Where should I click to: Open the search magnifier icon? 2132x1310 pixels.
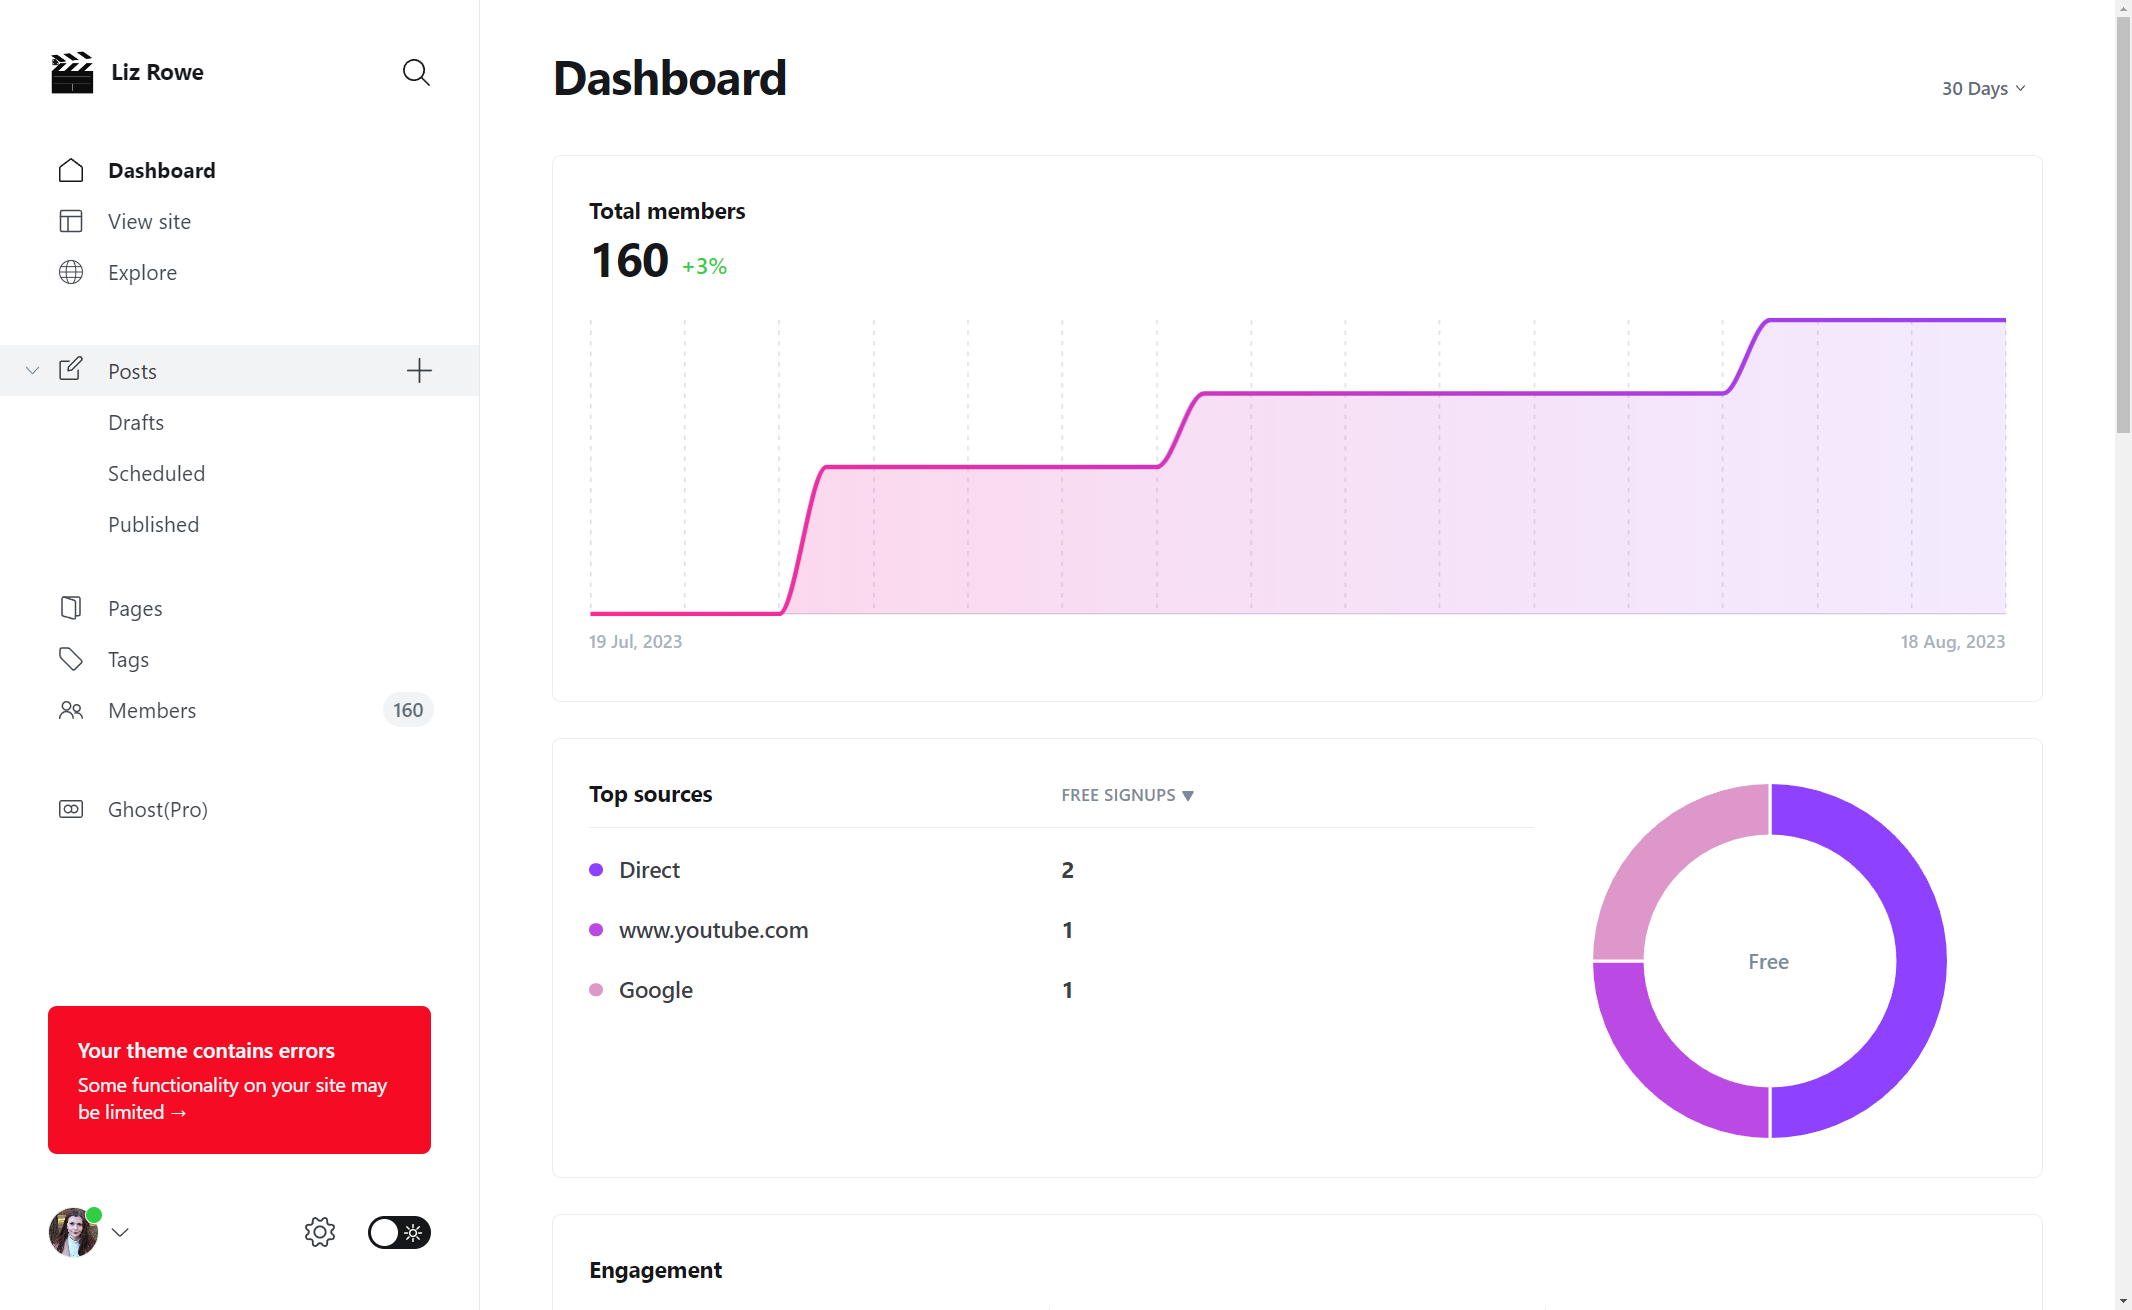pos(416,72)
